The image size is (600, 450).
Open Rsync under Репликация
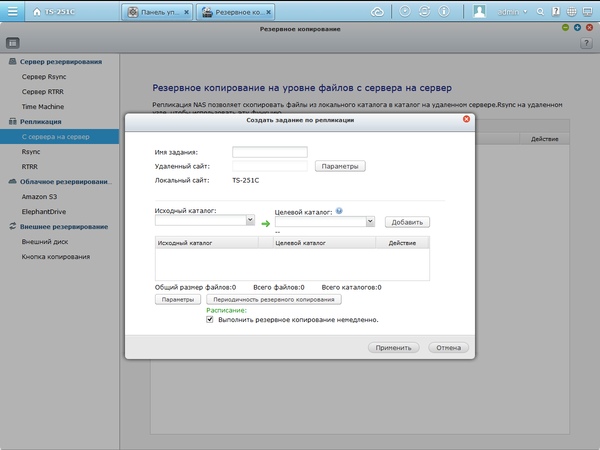coord(31,152)
